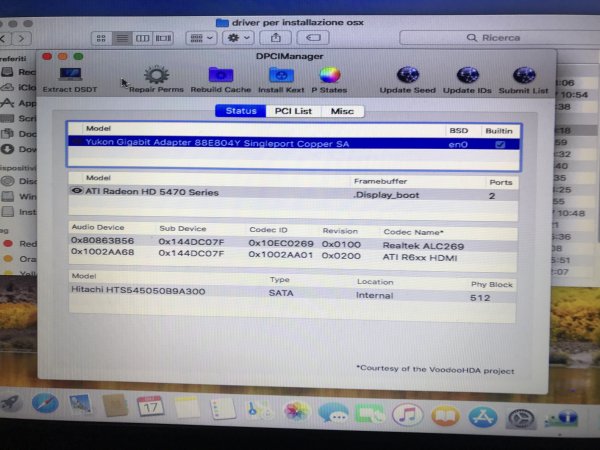Click Framebuffer column header
This screenshot has height=450, width=600.
(380, 181)
